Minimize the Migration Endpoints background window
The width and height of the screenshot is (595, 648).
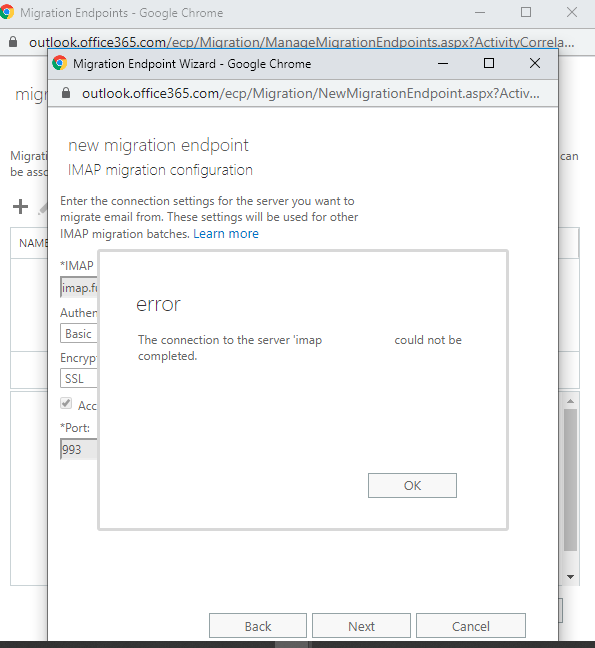[480, 12]
